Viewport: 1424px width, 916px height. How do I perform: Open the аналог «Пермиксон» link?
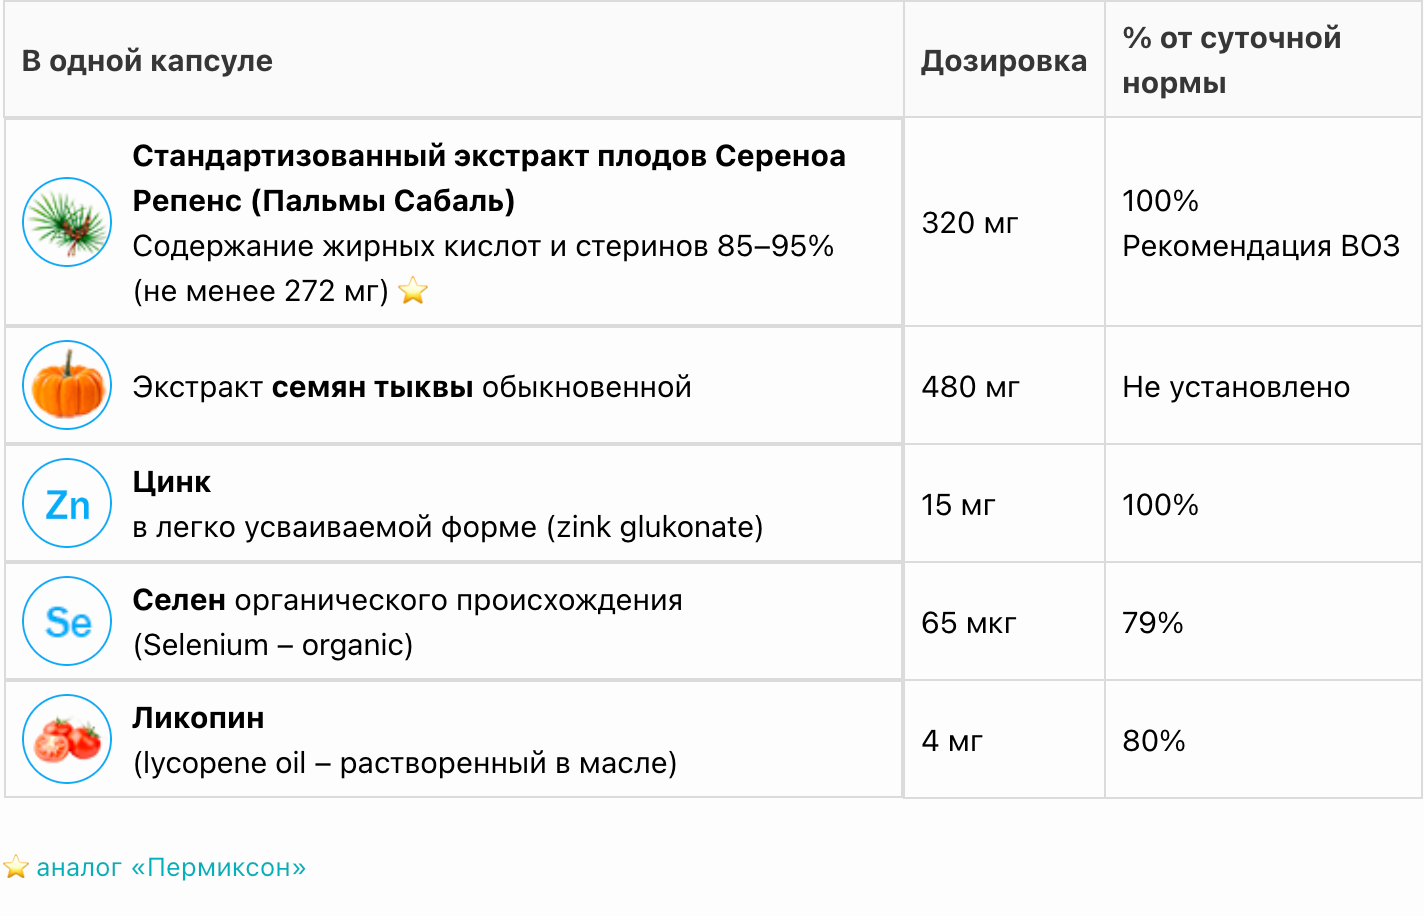tap(171, 867)
